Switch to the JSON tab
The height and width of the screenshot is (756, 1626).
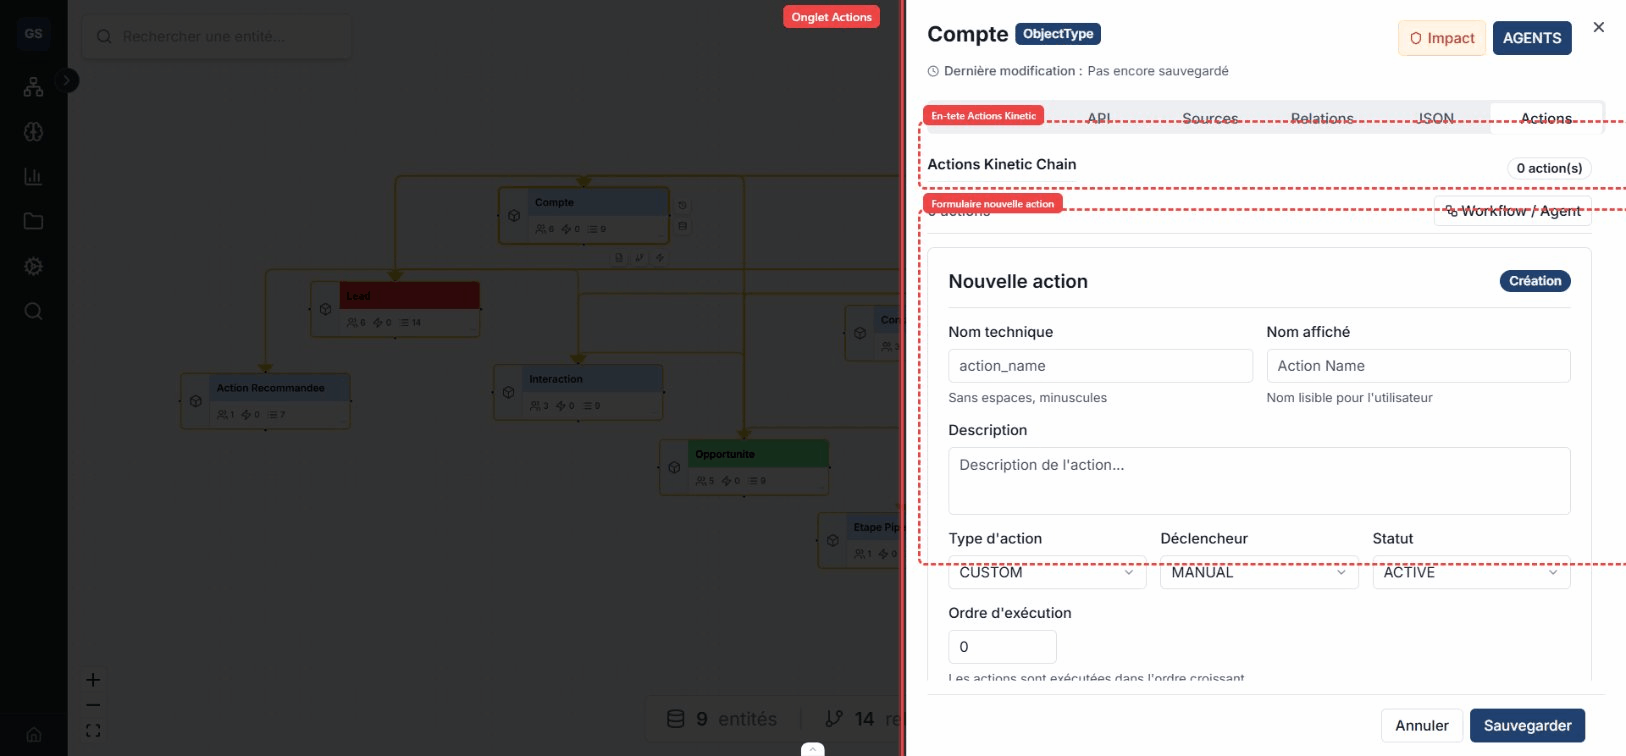point(1435,118)
